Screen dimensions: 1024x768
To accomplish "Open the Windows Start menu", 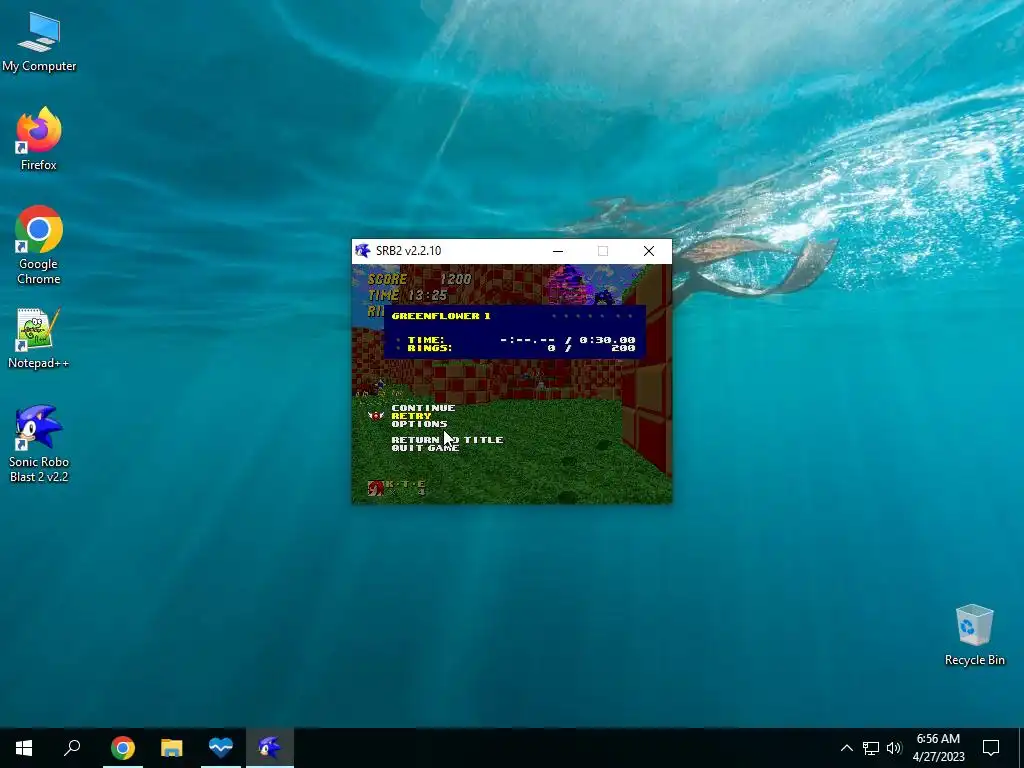I will tap(24, 748).
